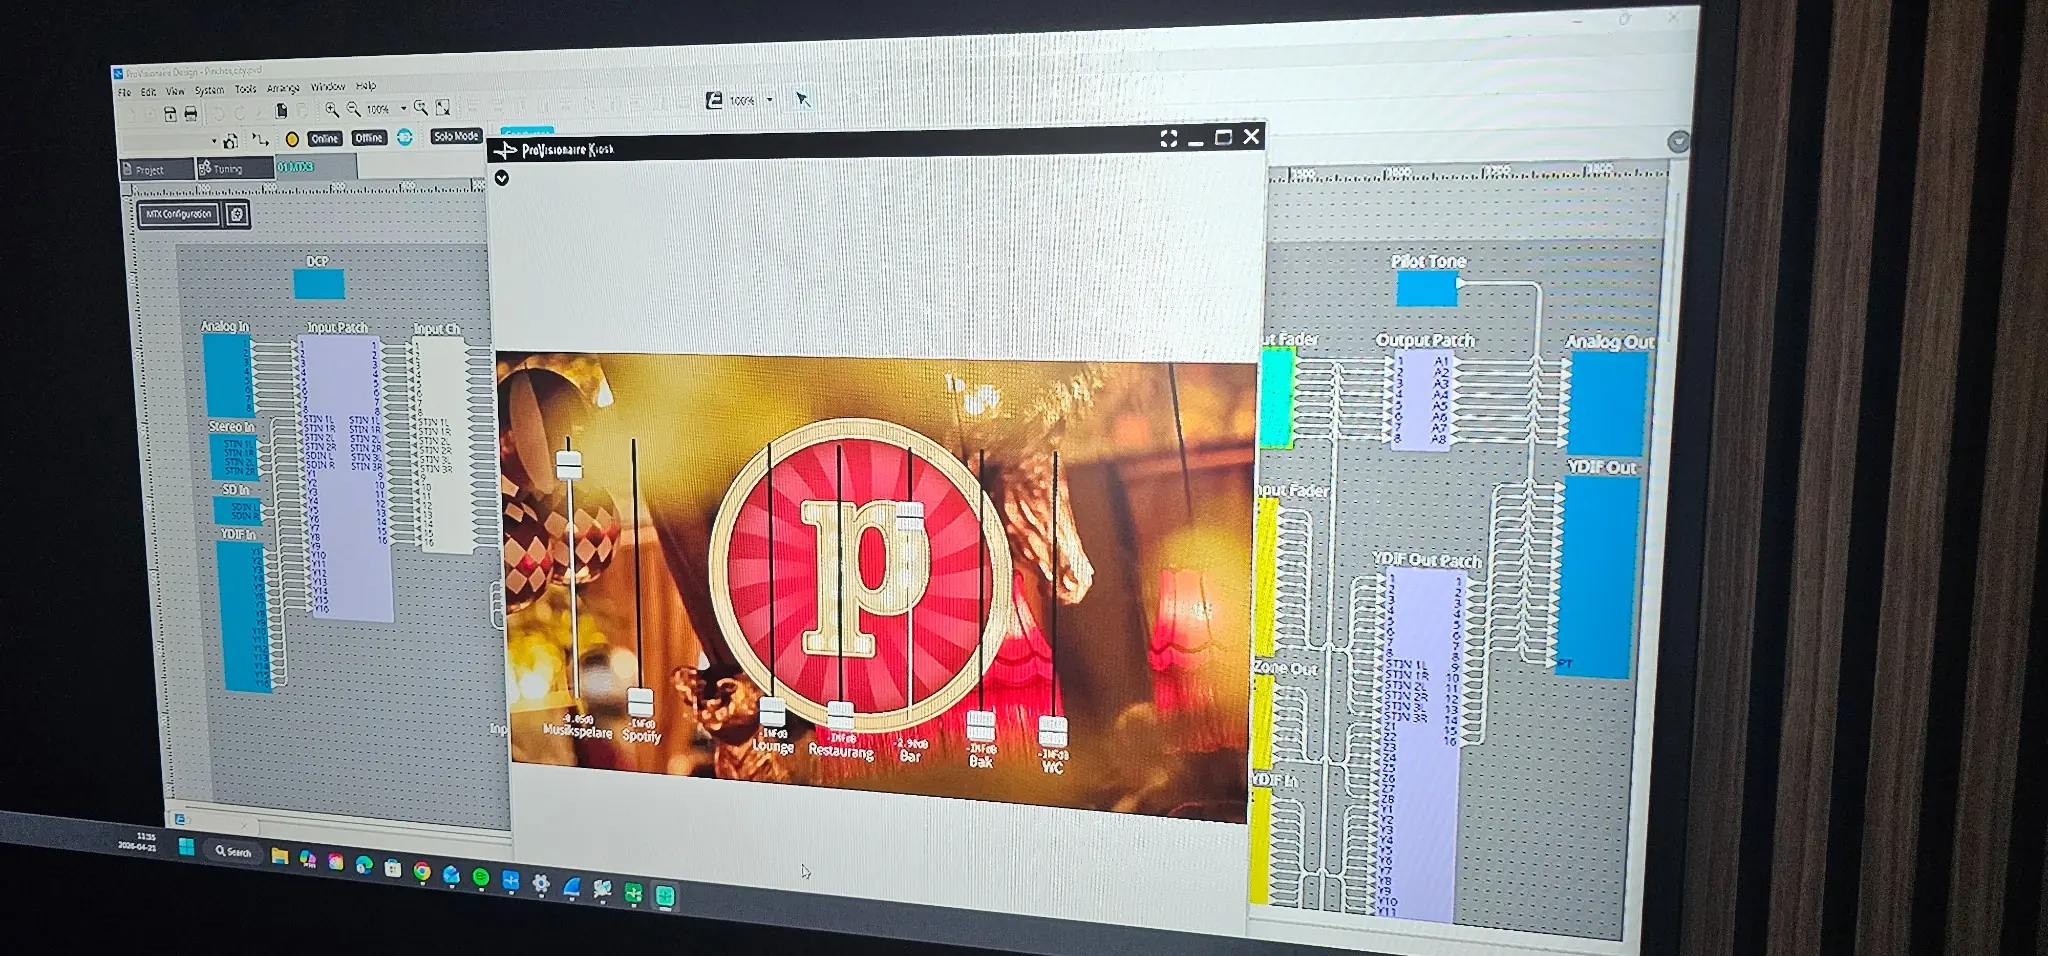2048x956 pixels.
Task: Open the Arrange menu
Action: [x=283, y=88]
